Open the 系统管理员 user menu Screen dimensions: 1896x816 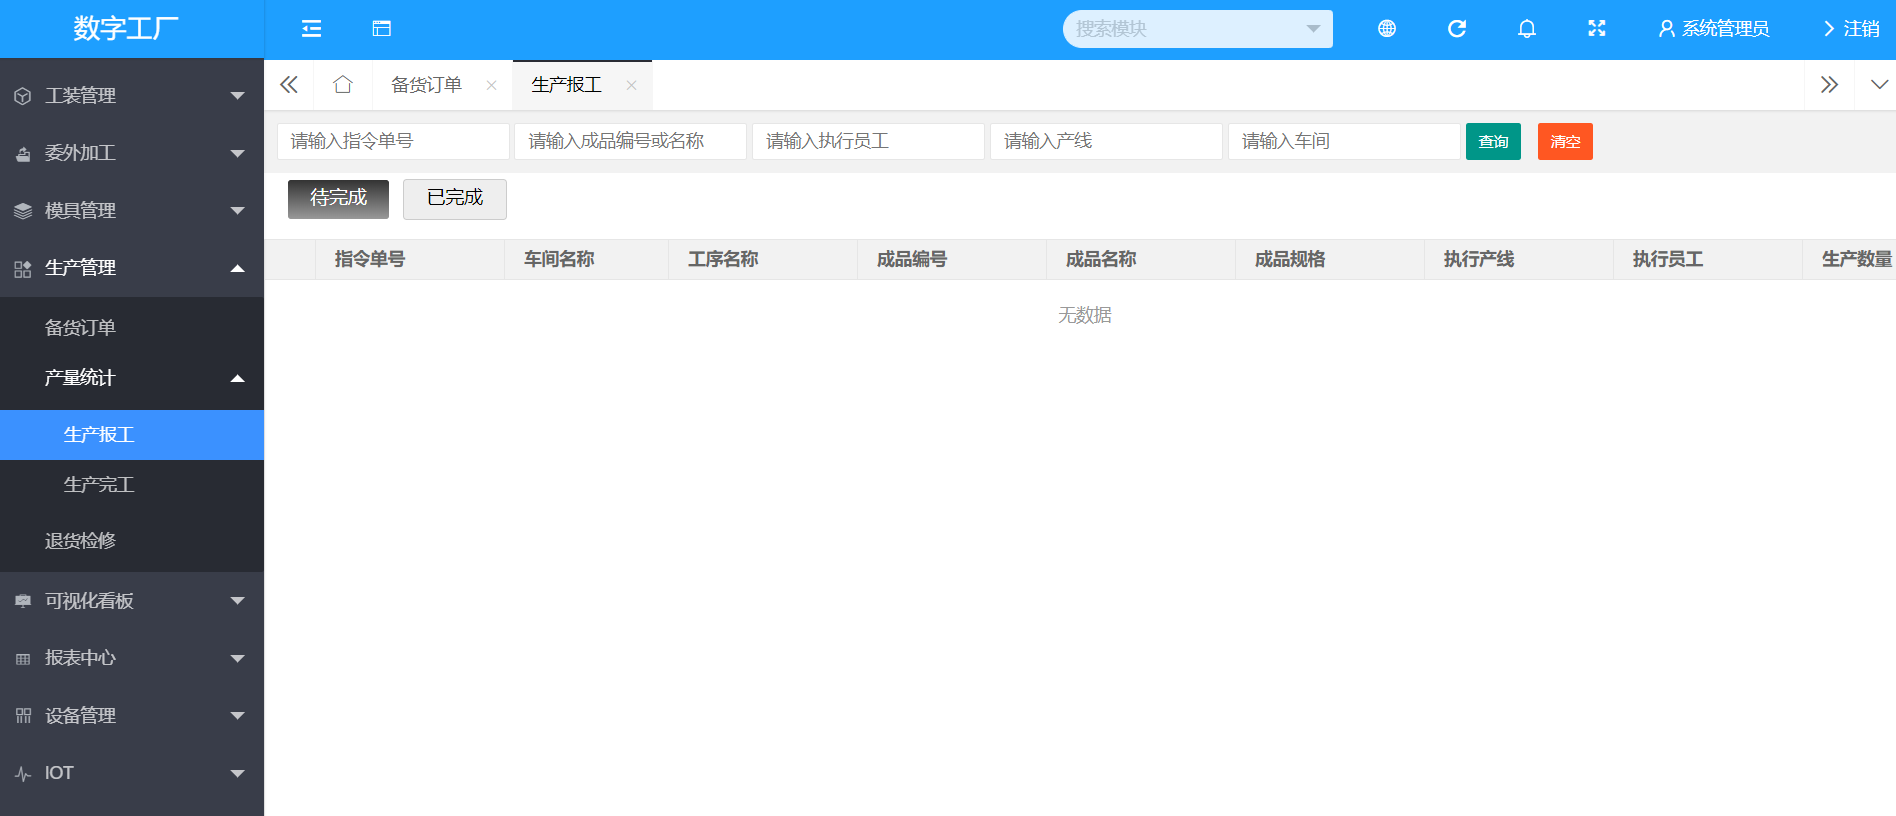coord(1714,29)
